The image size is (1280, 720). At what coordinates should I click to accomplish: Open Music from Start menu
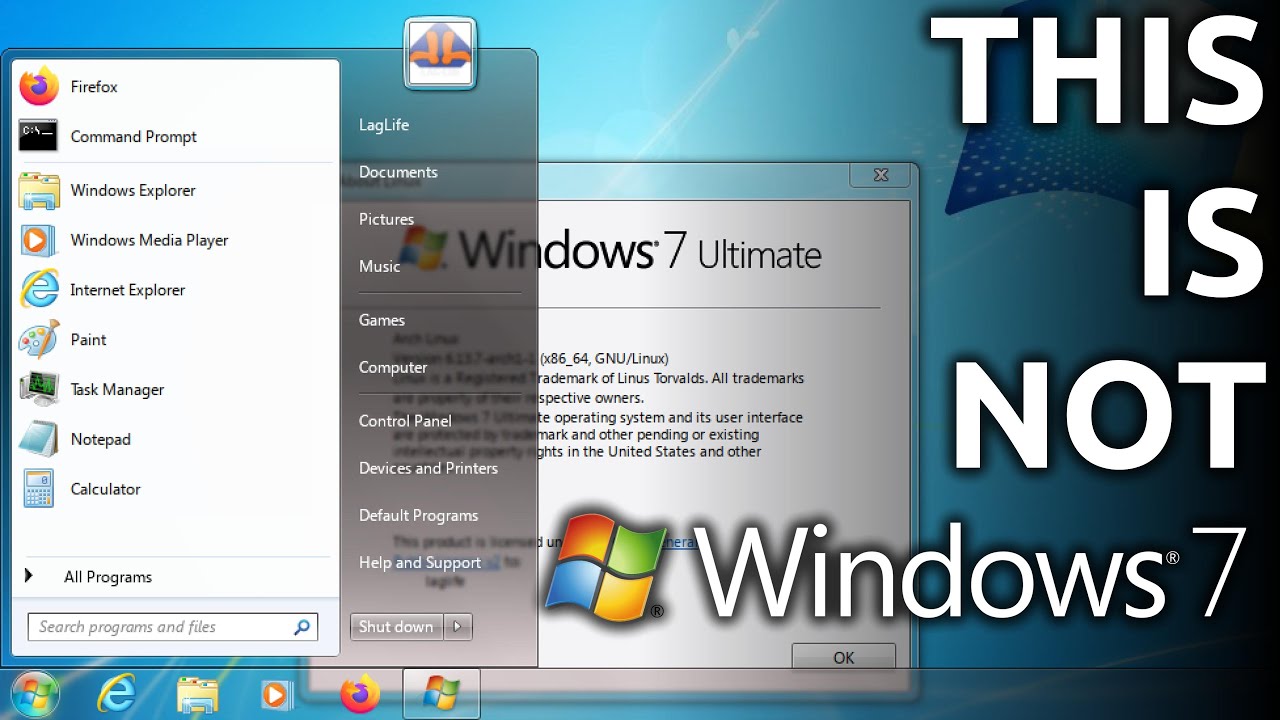tap(379, 266)
